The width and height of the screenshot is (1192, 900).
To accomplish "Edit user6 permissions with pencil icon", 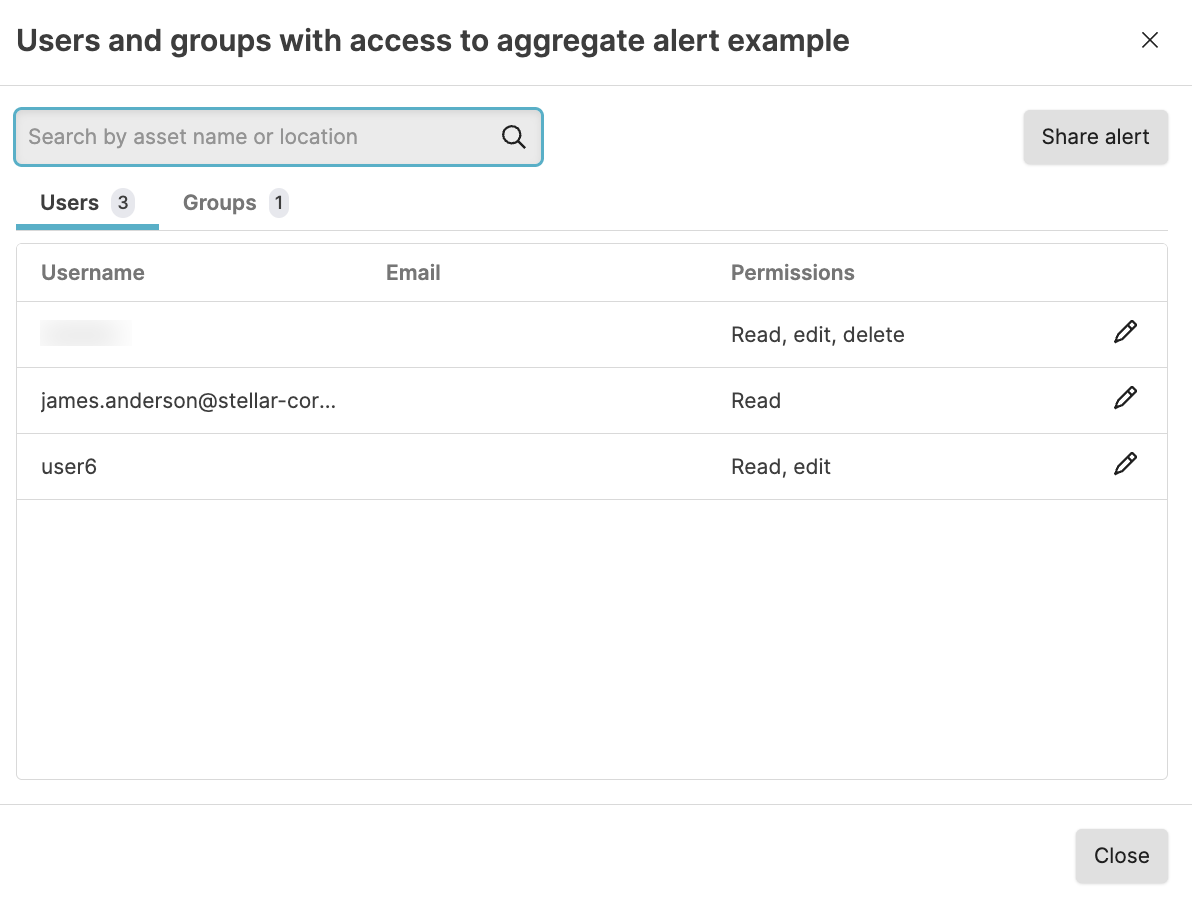I will pos(1125,465).
